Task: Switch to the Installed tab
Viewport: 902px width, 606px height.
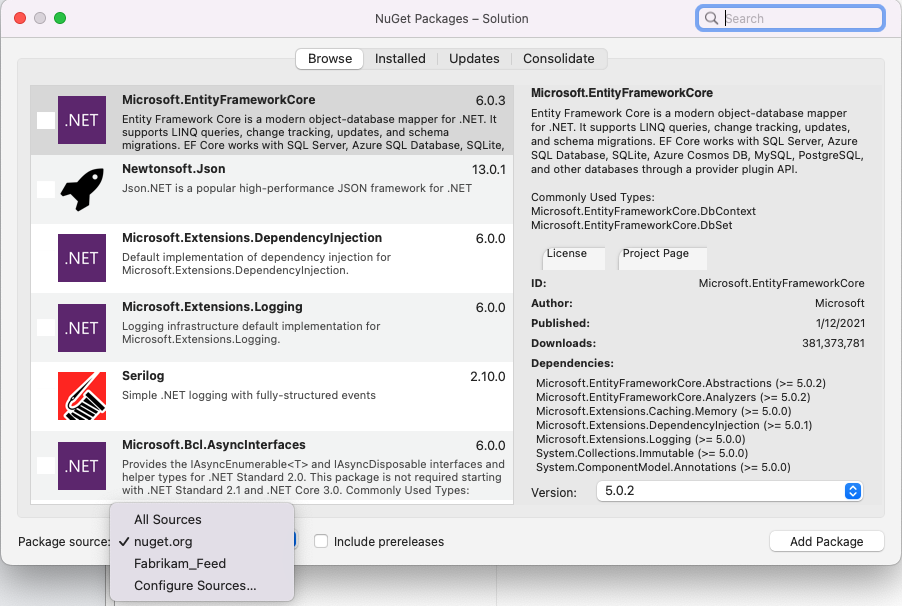Action: [x=400, y=58]
